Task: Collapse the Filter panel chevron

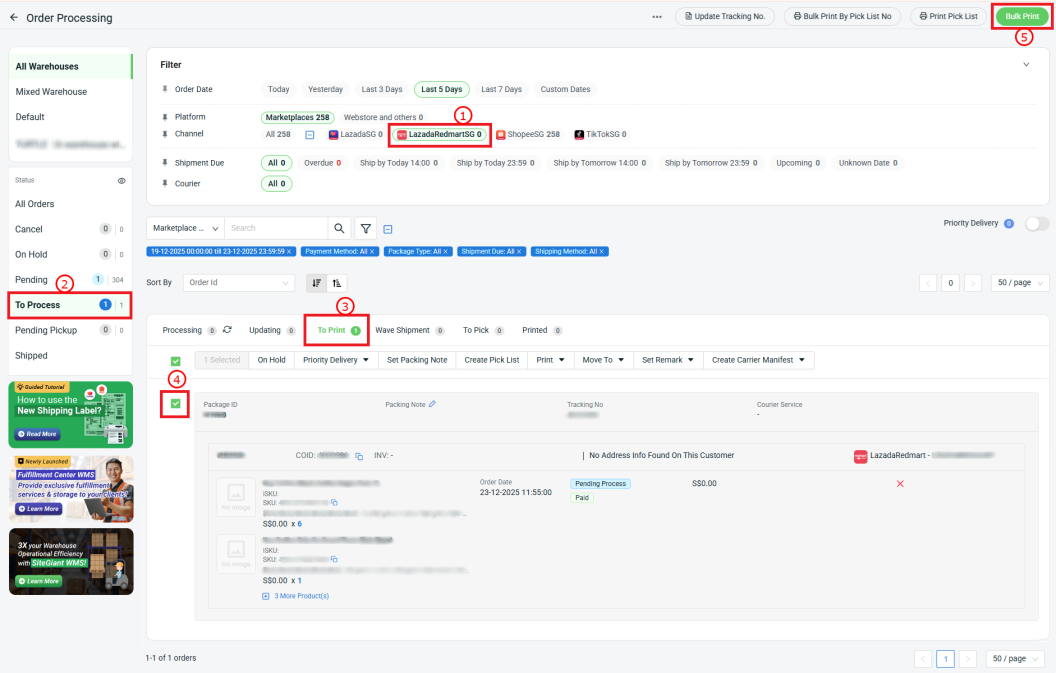Action: pyautogui.click(x=1025, y=65)
